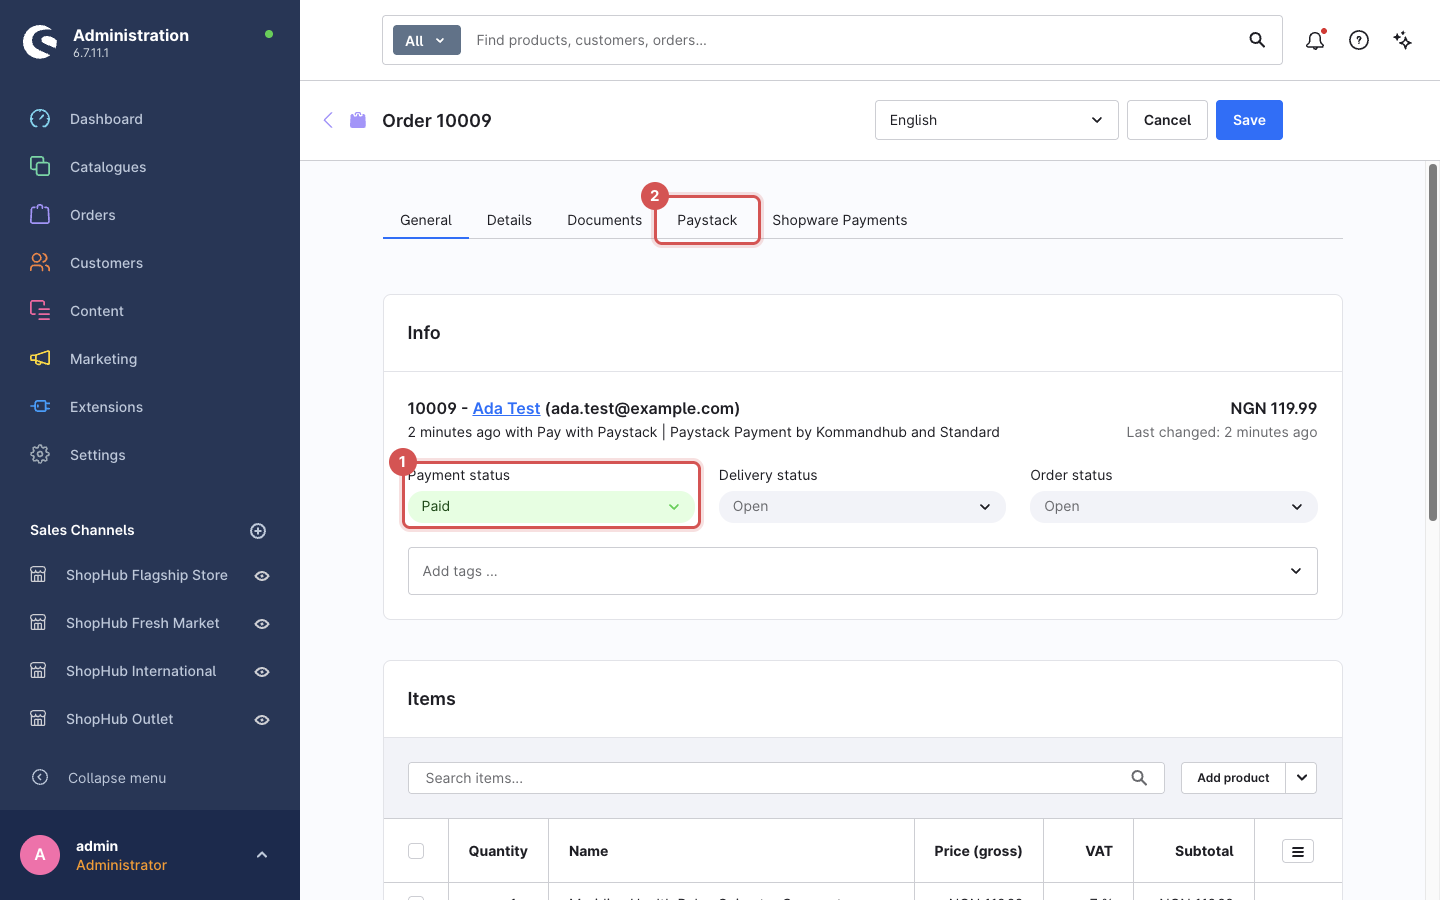Open ShopHub International sales channel
The image size is (1440, 900).
[141, 671]
